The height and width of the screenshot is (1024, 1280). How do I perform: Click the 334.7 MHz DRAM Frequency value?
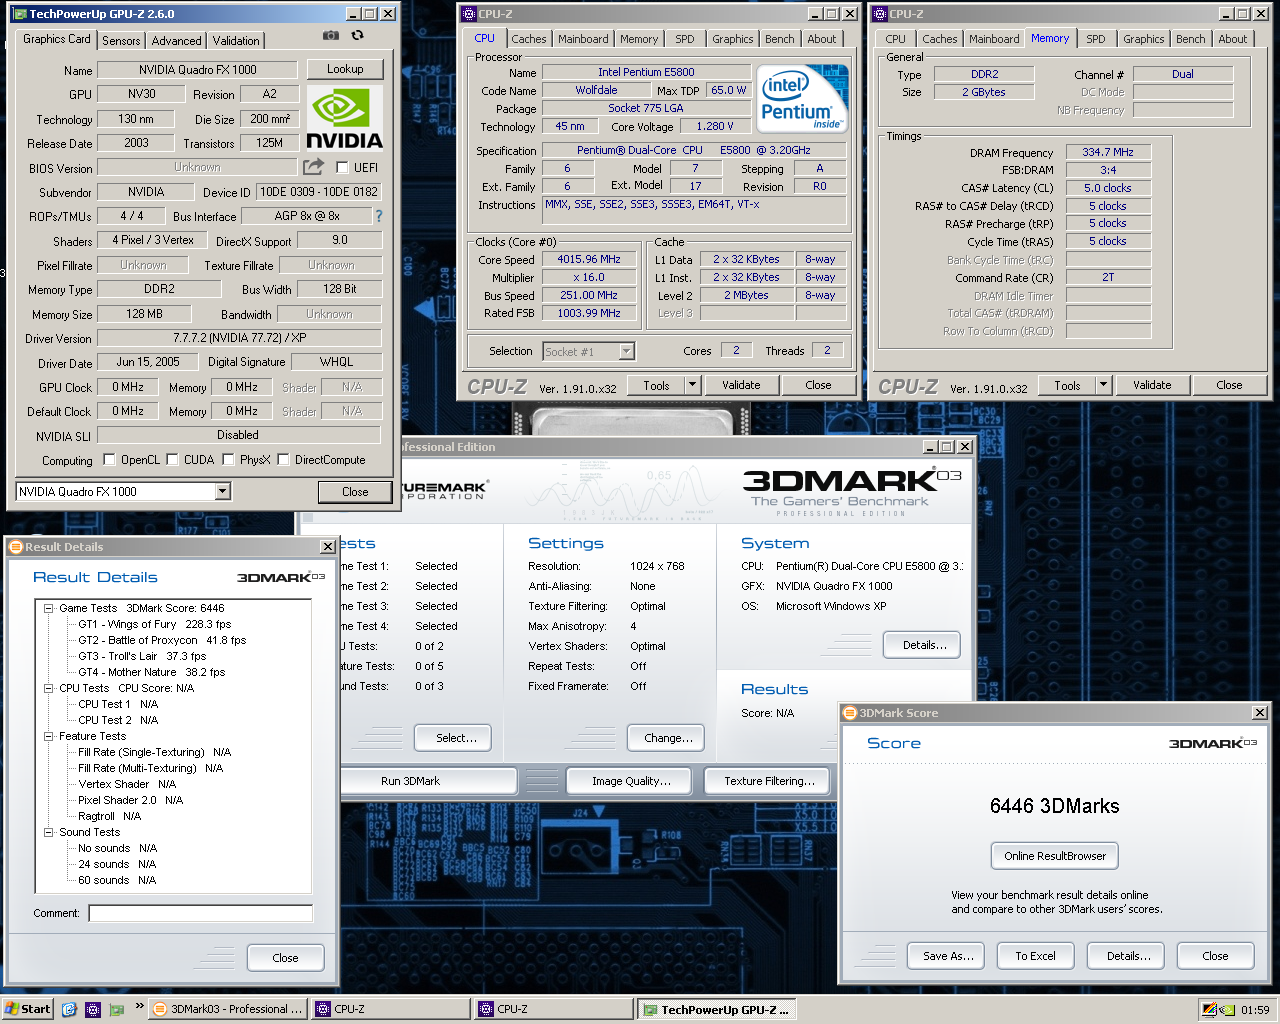click(x=1108, y=152)
